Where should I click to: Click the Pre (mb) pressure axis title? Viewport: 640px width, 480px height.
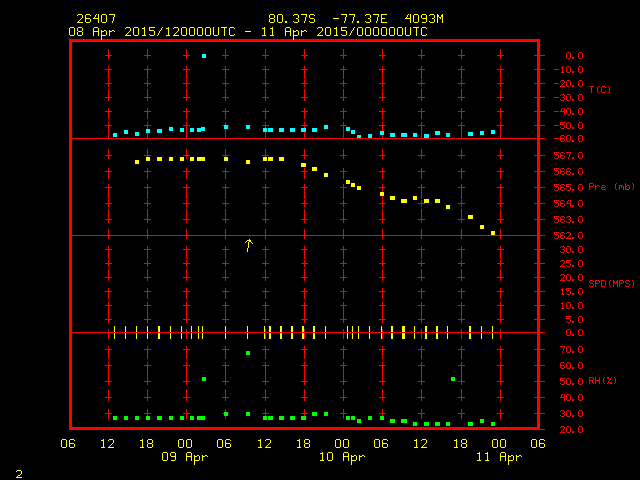[x=611, y=187]
